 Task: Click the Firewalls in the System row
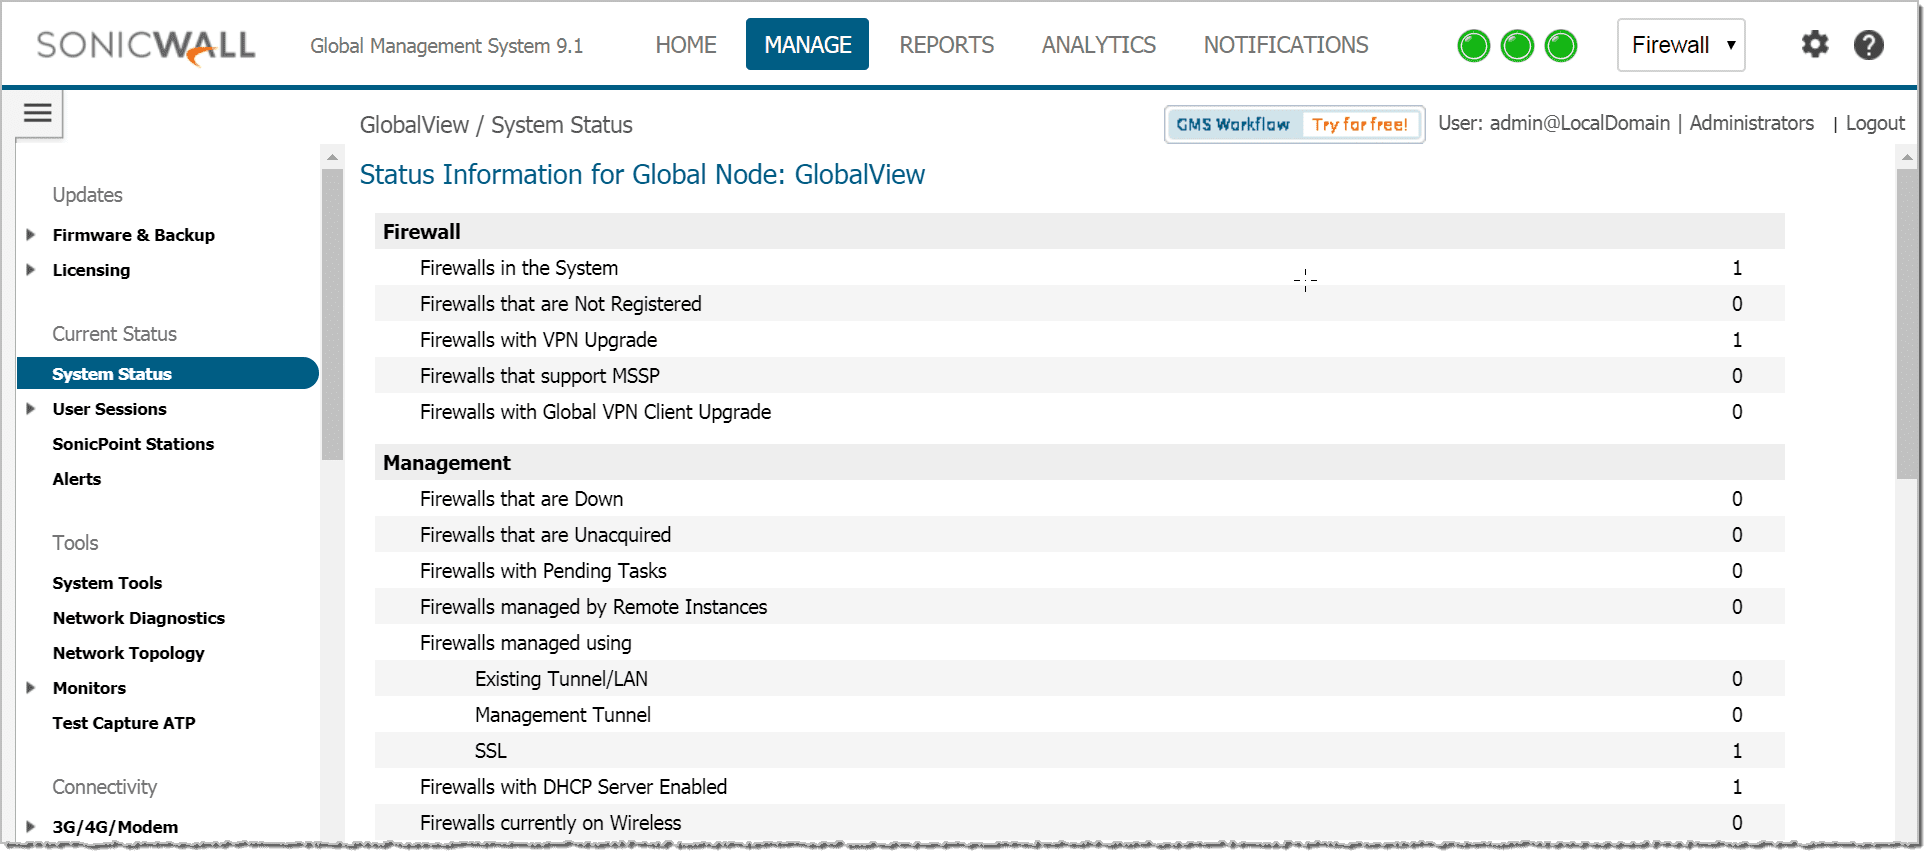(x=1079, y=268)
